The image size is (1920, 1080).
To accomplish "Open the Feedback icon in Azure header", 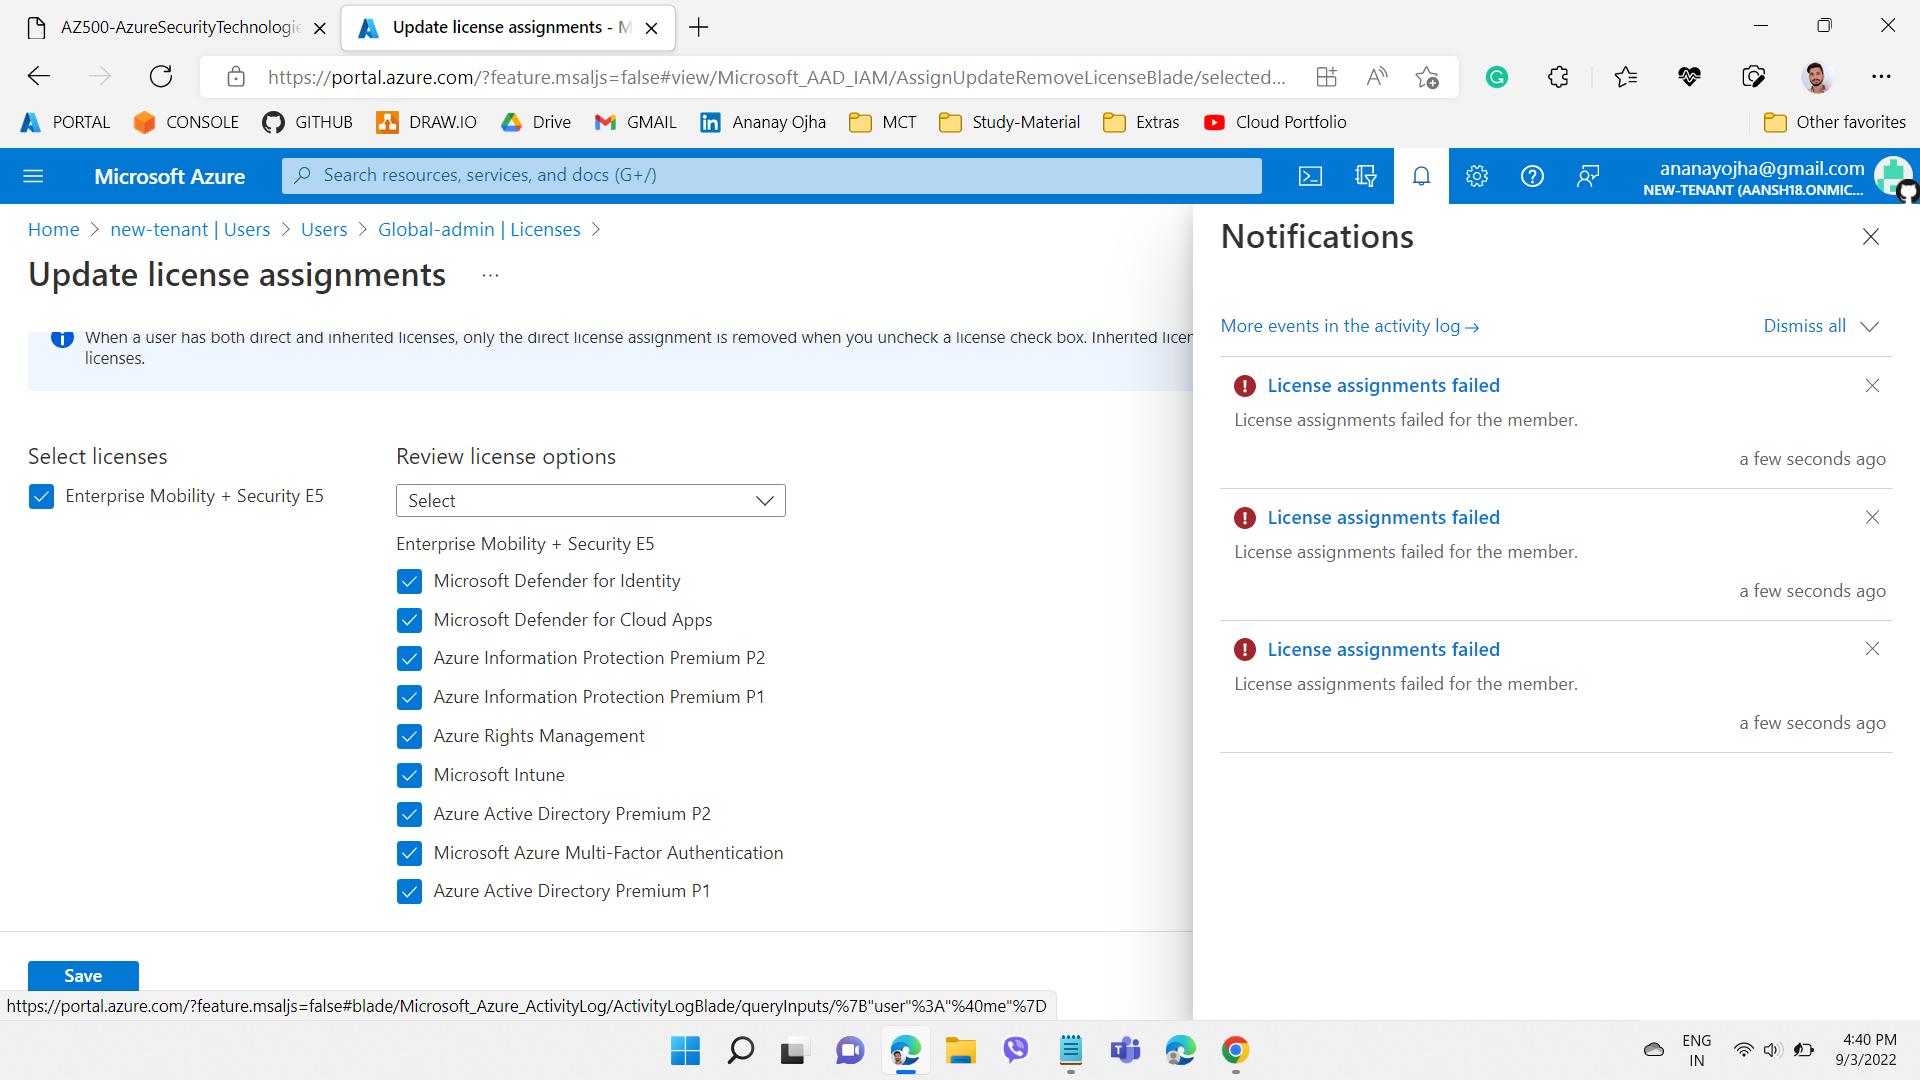I will [x=1588, y=176].
